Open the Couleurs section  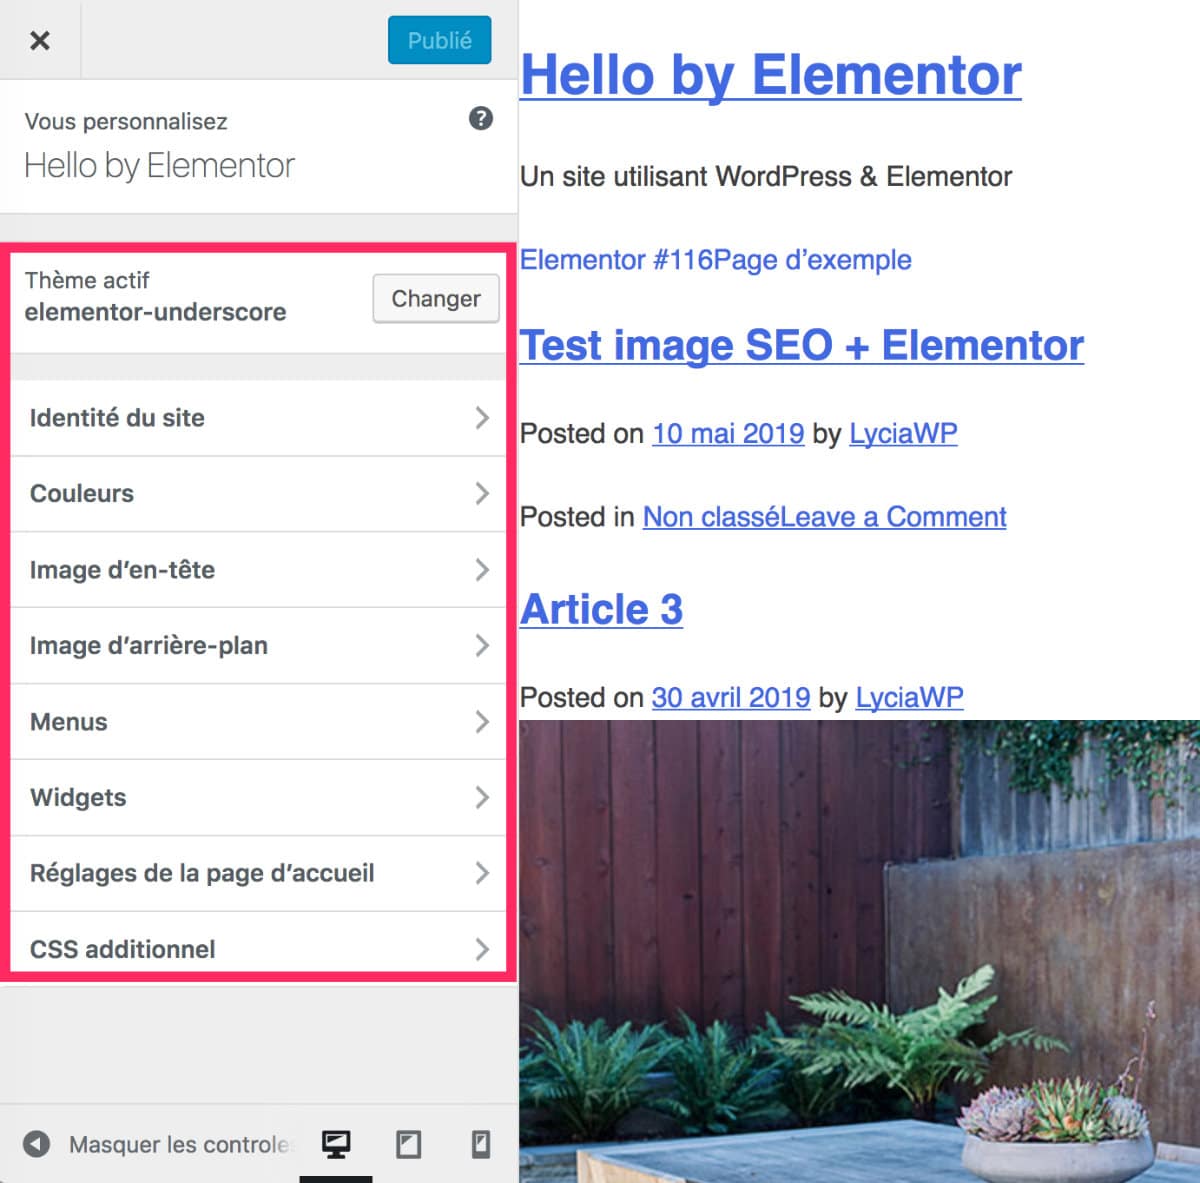pyautogui.click(x=258, y=494)
